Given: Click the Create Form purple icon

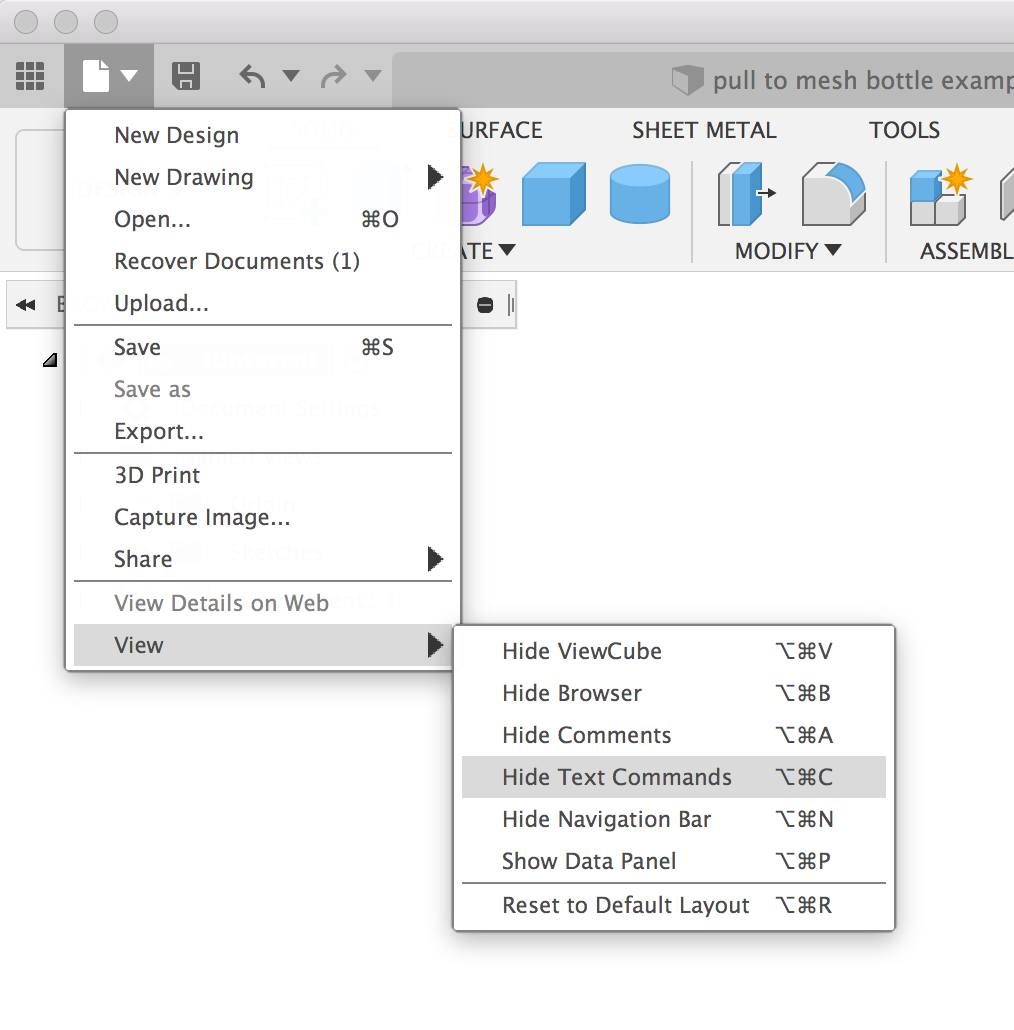Looking at the screenshot, I should click(480, 194).
